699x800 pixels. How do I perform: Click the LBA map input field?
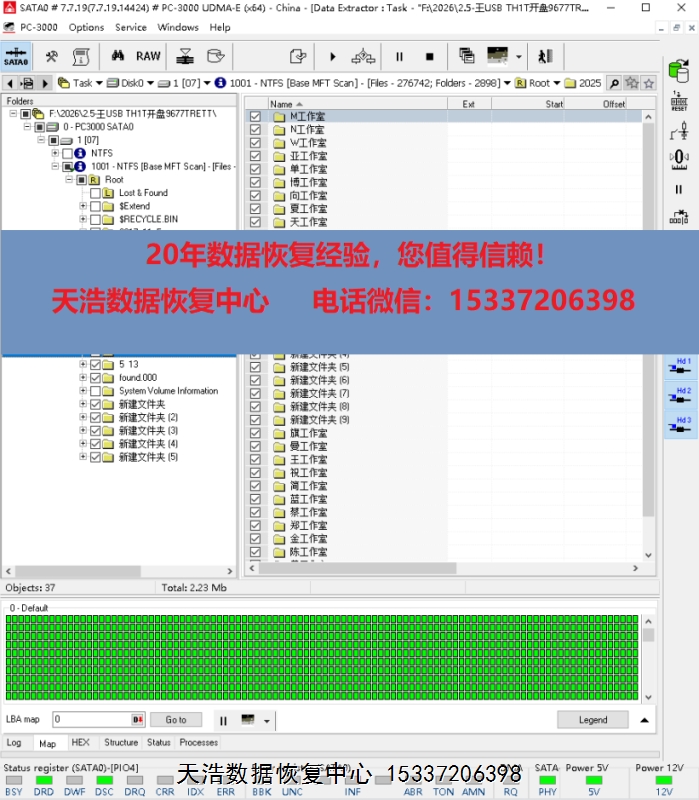[x=92, y=720]
